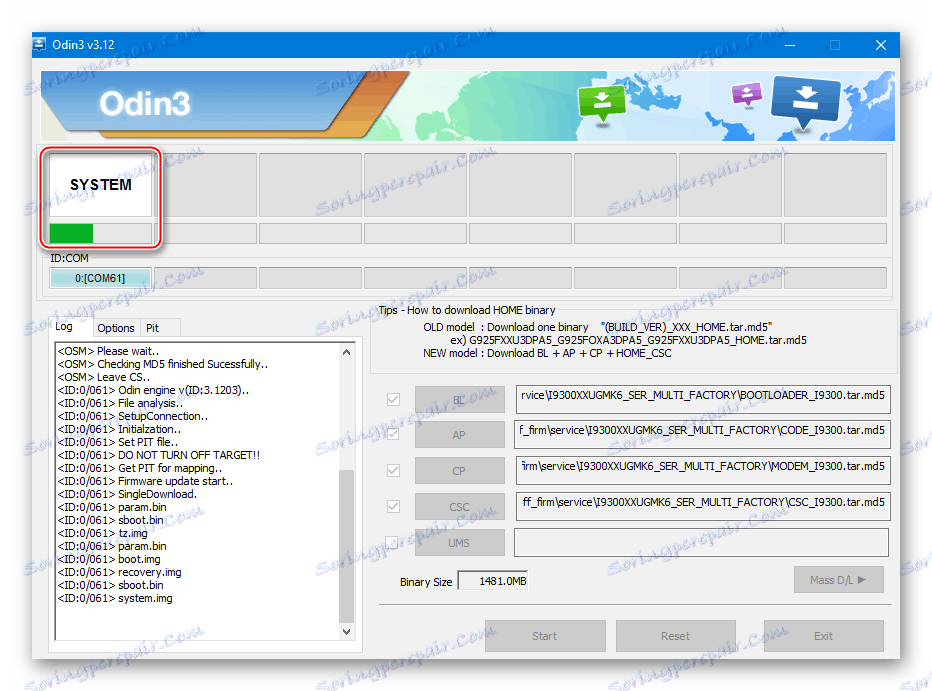Screen dimensions: 932x691
Task: Minimize the Odin3 window
Action: coord(789,45)
